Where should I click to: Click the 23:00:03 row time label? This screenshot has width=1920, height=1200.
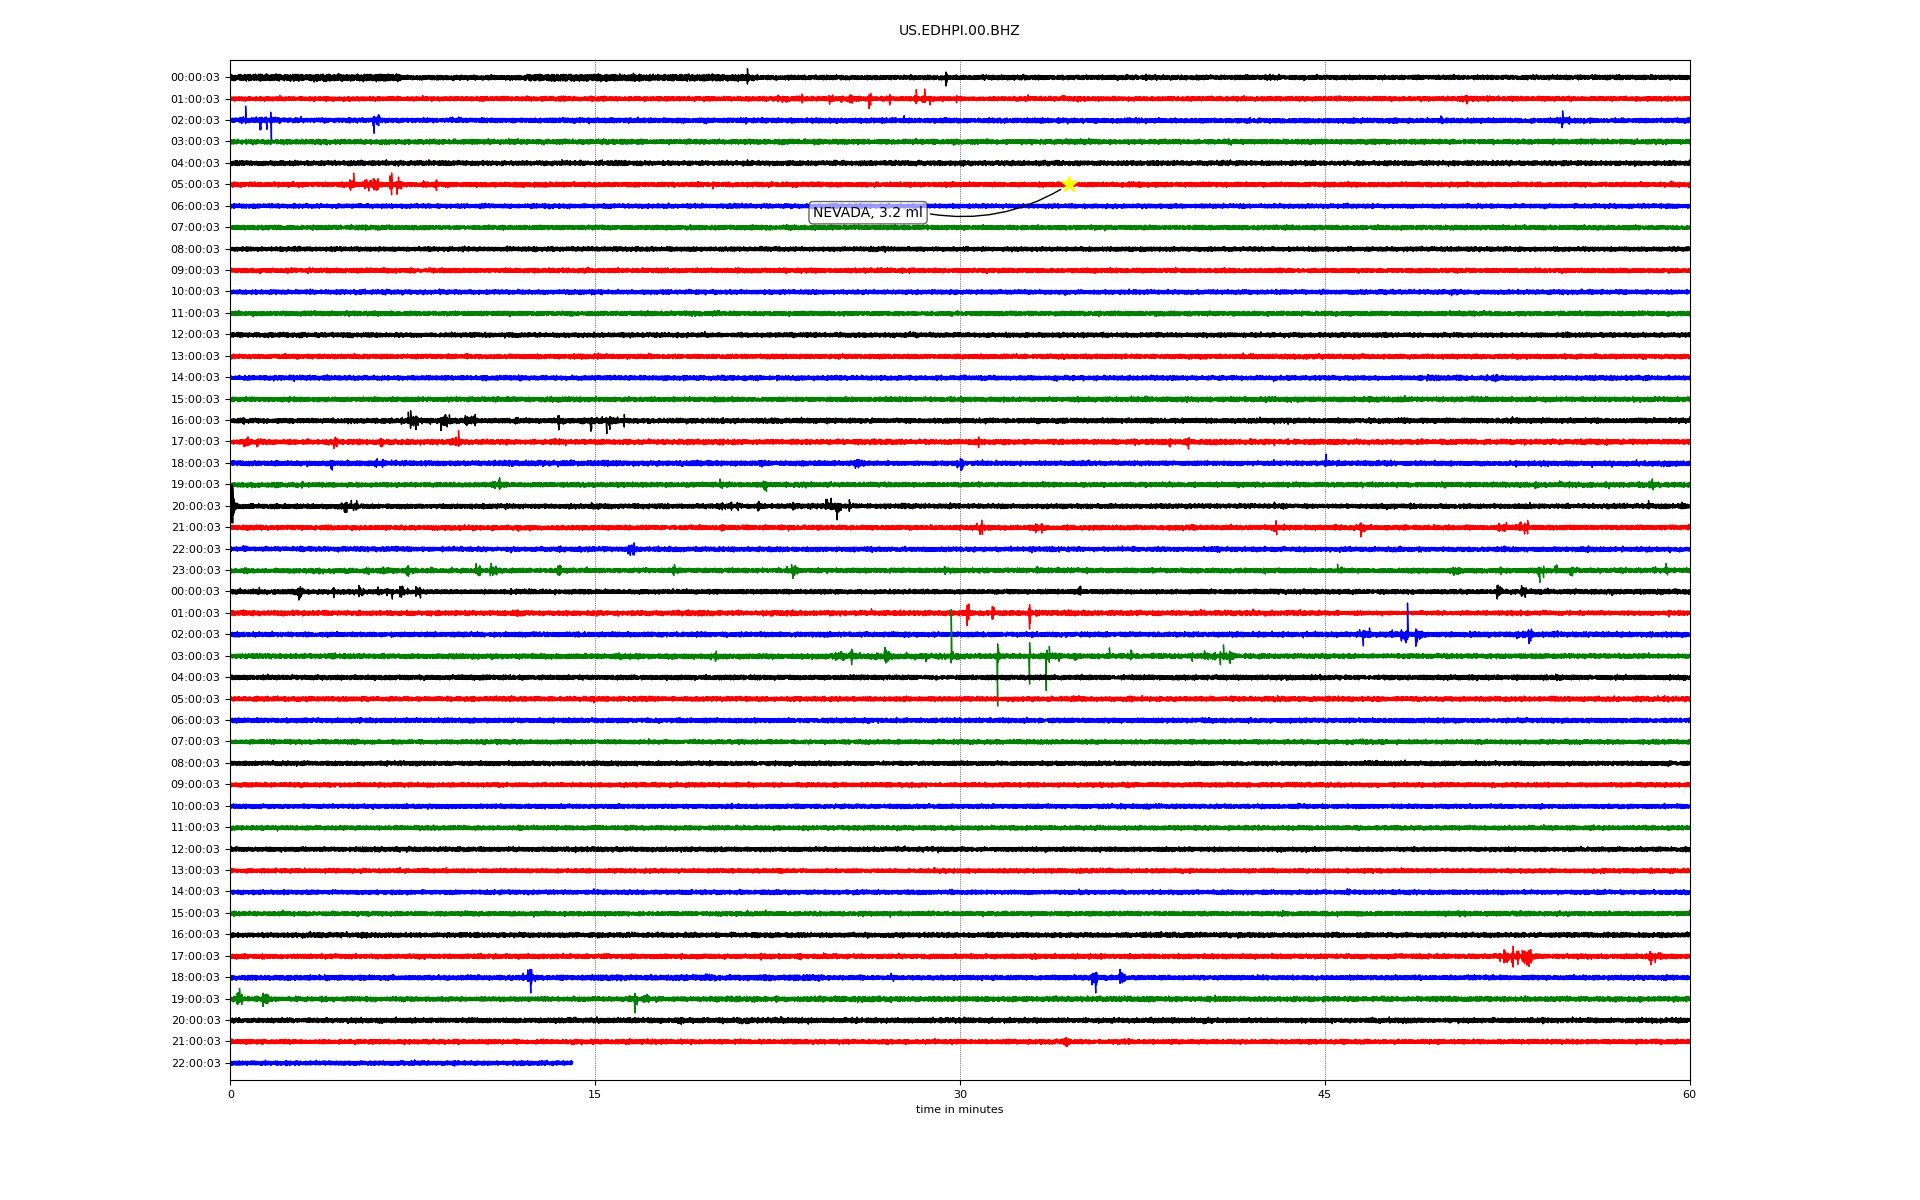coord(195,571)
